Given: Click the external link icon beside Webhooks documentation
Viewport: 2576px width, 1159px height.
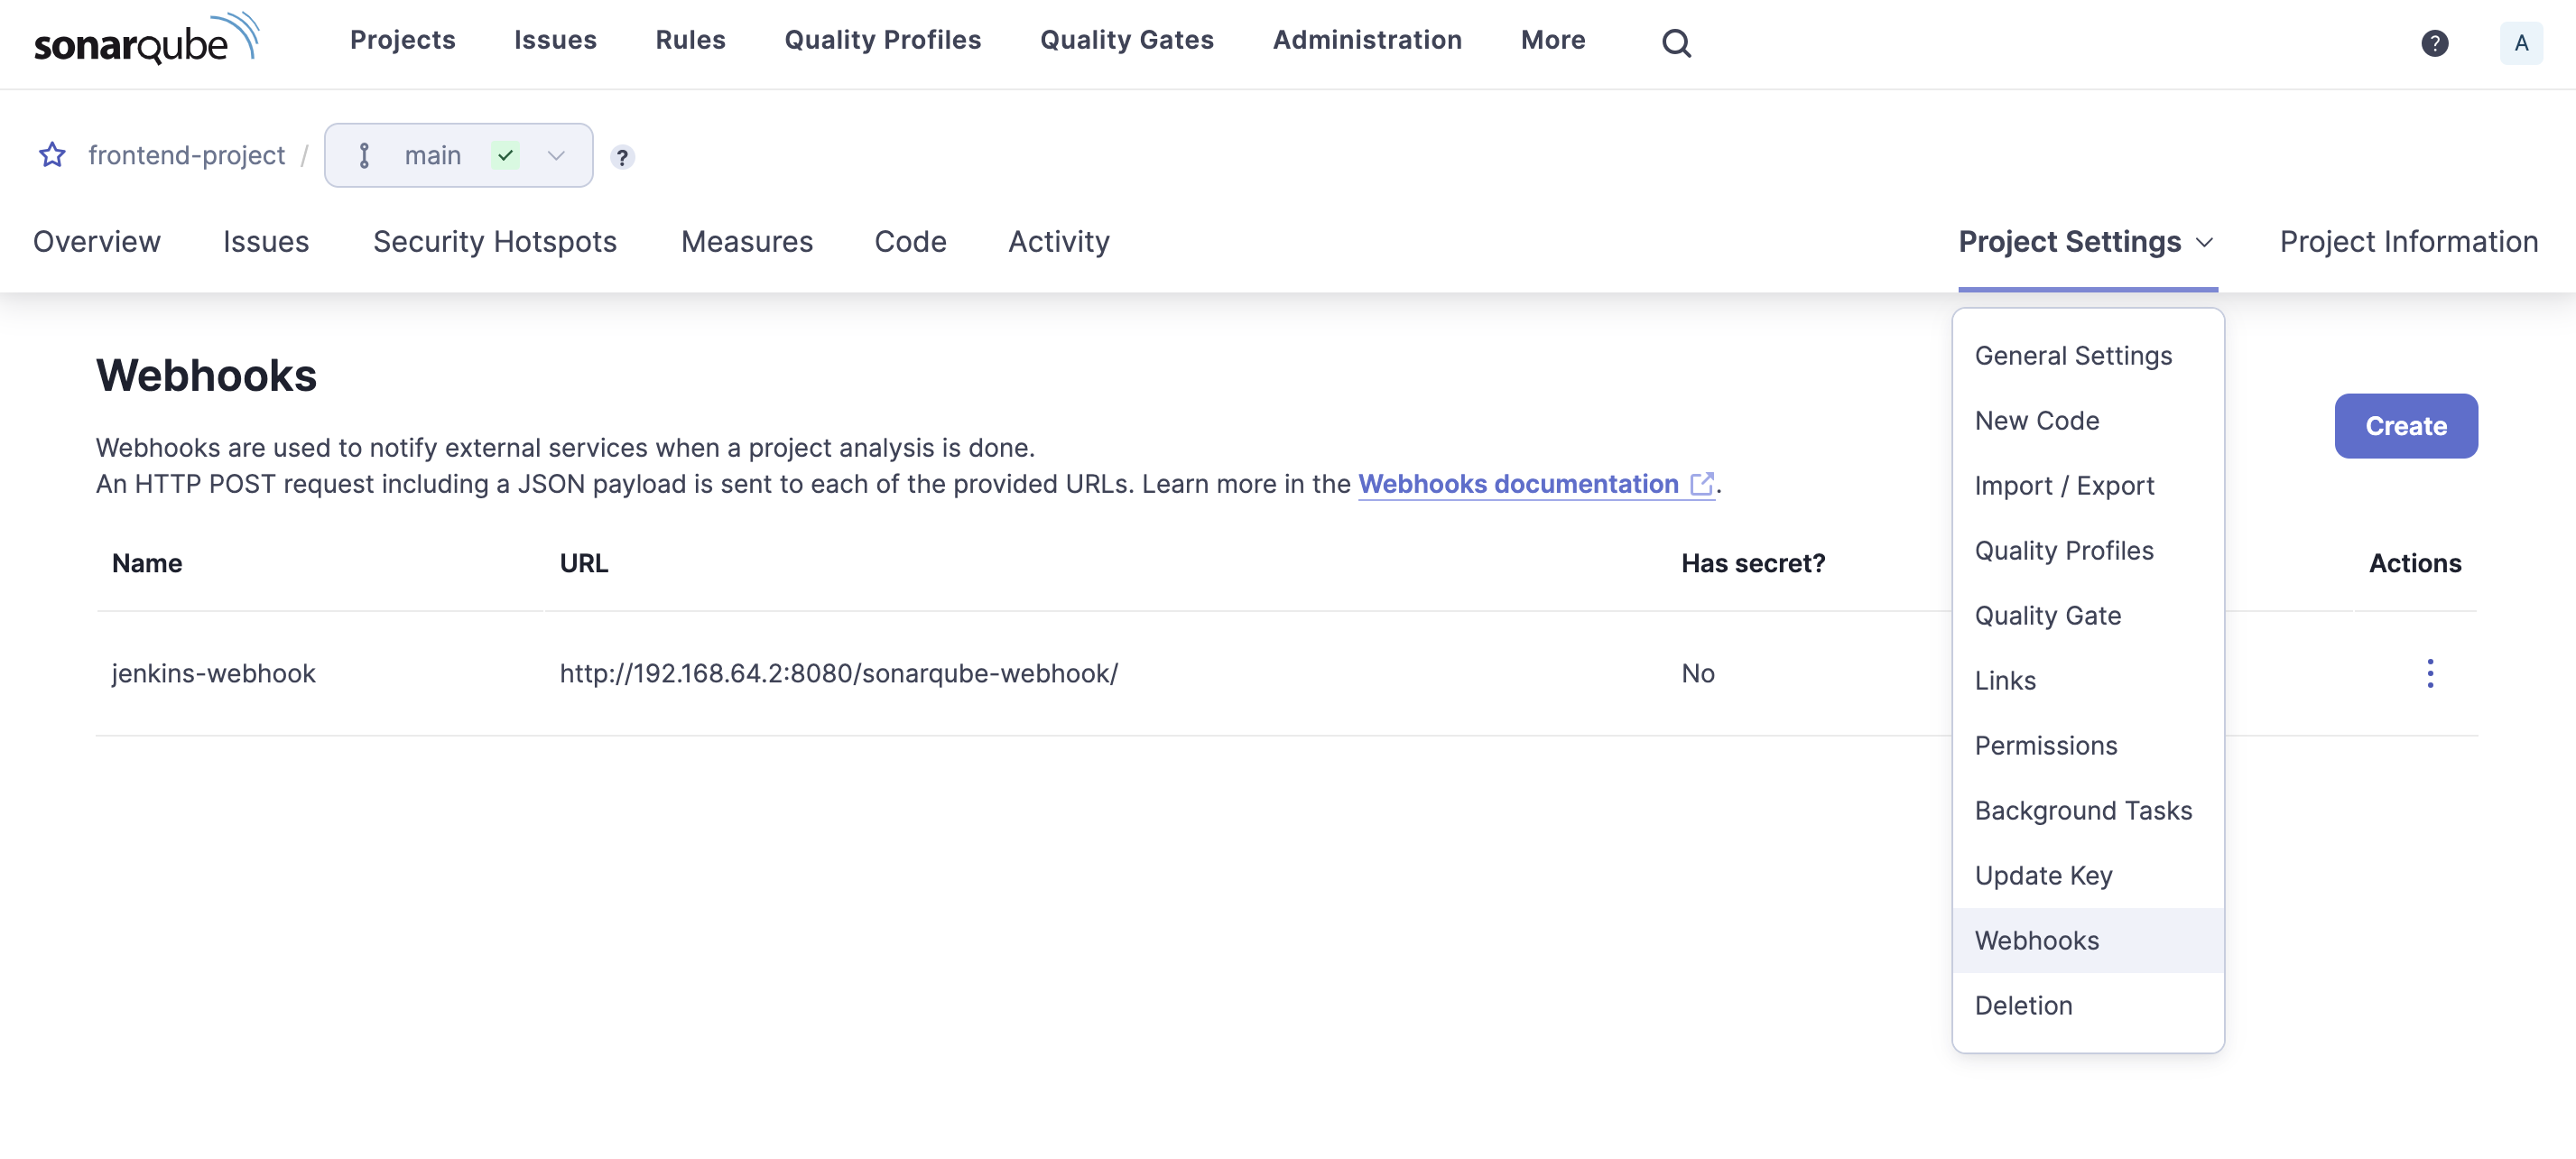Looking at the screenshot, I should 1701,484.
